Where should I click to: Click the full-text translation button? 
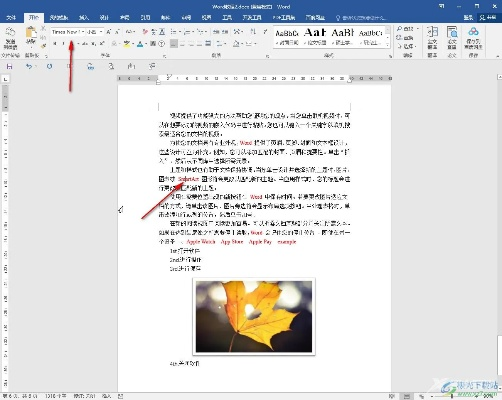click(x=432, y=38)
